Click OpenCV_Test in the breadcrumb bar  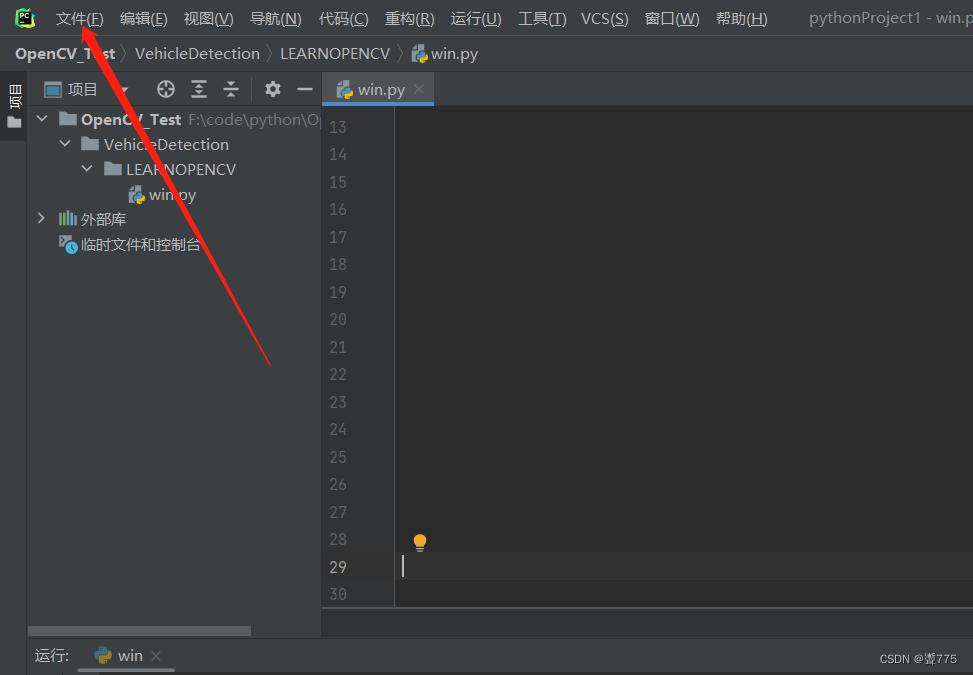click(65, 54)
